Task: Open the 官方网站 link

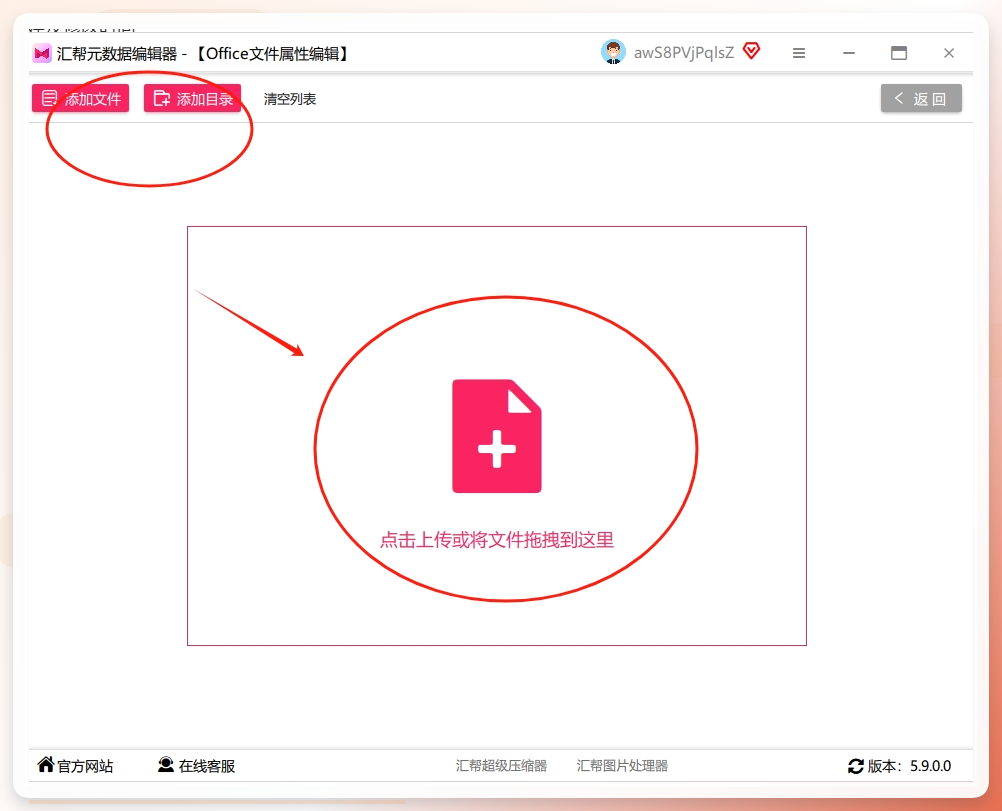Action: [x=75, y=766]
